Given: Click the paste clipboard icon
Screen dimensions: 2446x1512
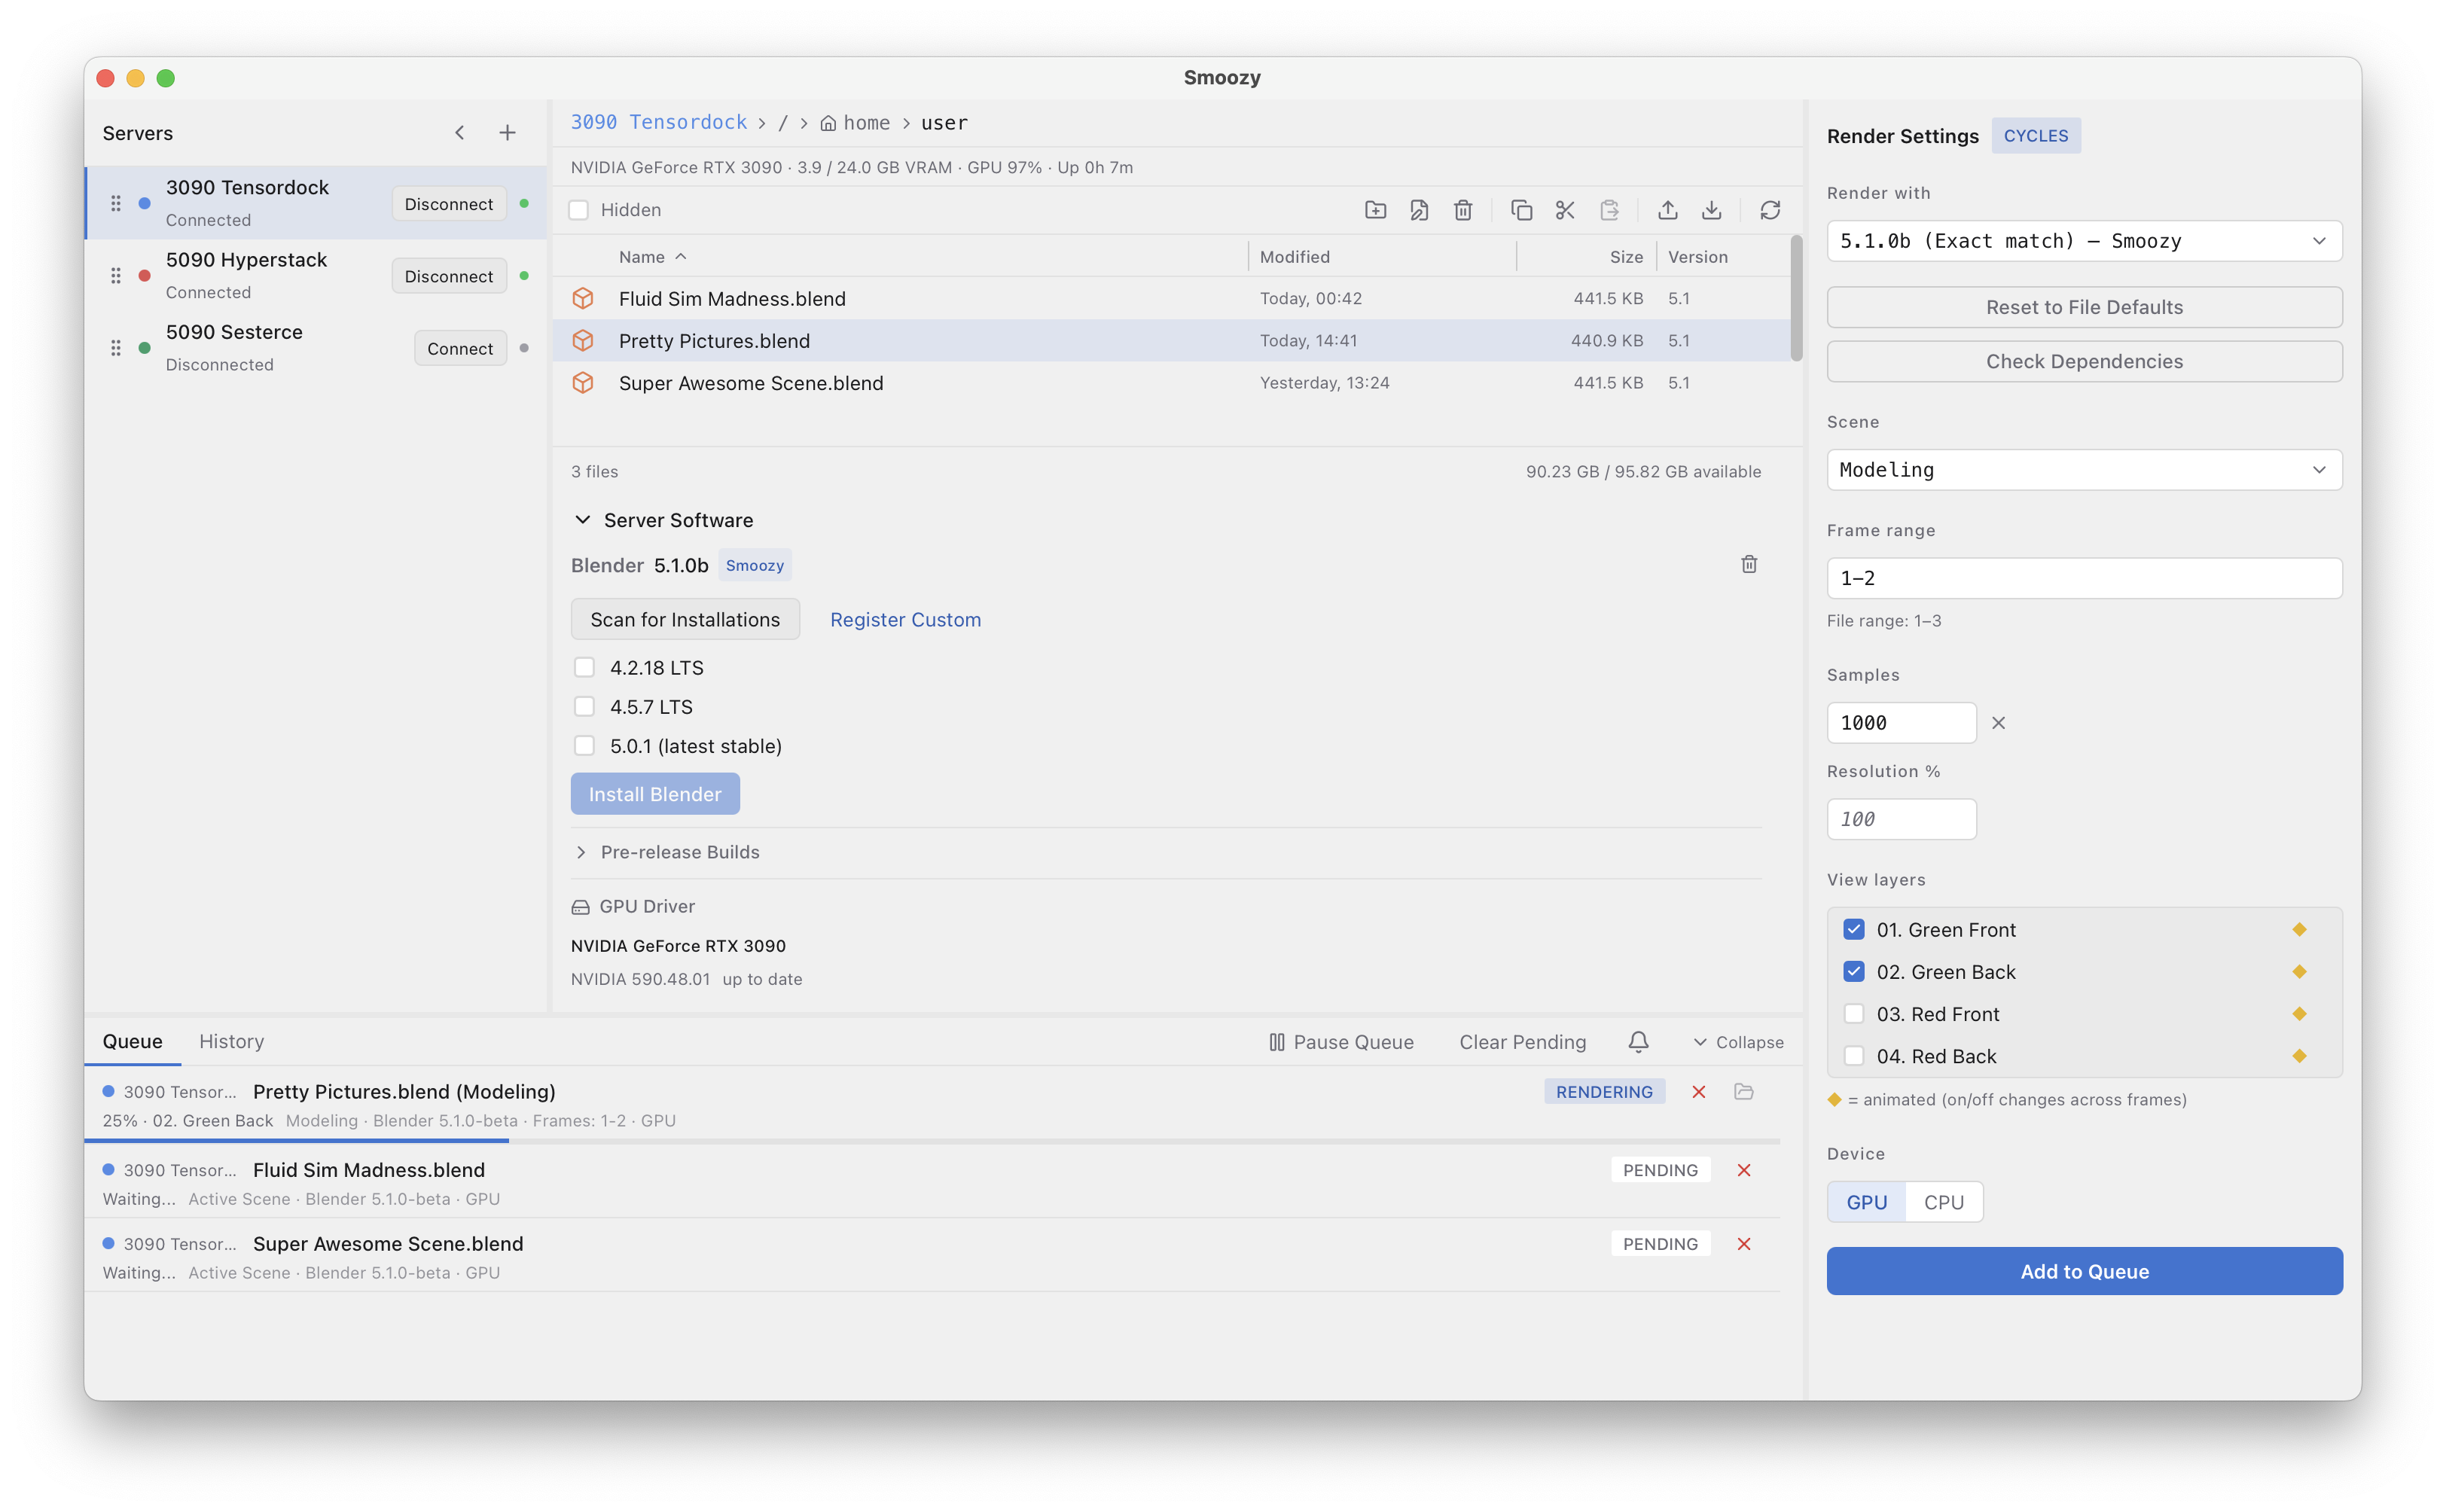Looking at the screenshot, I should click(1609, 210).
